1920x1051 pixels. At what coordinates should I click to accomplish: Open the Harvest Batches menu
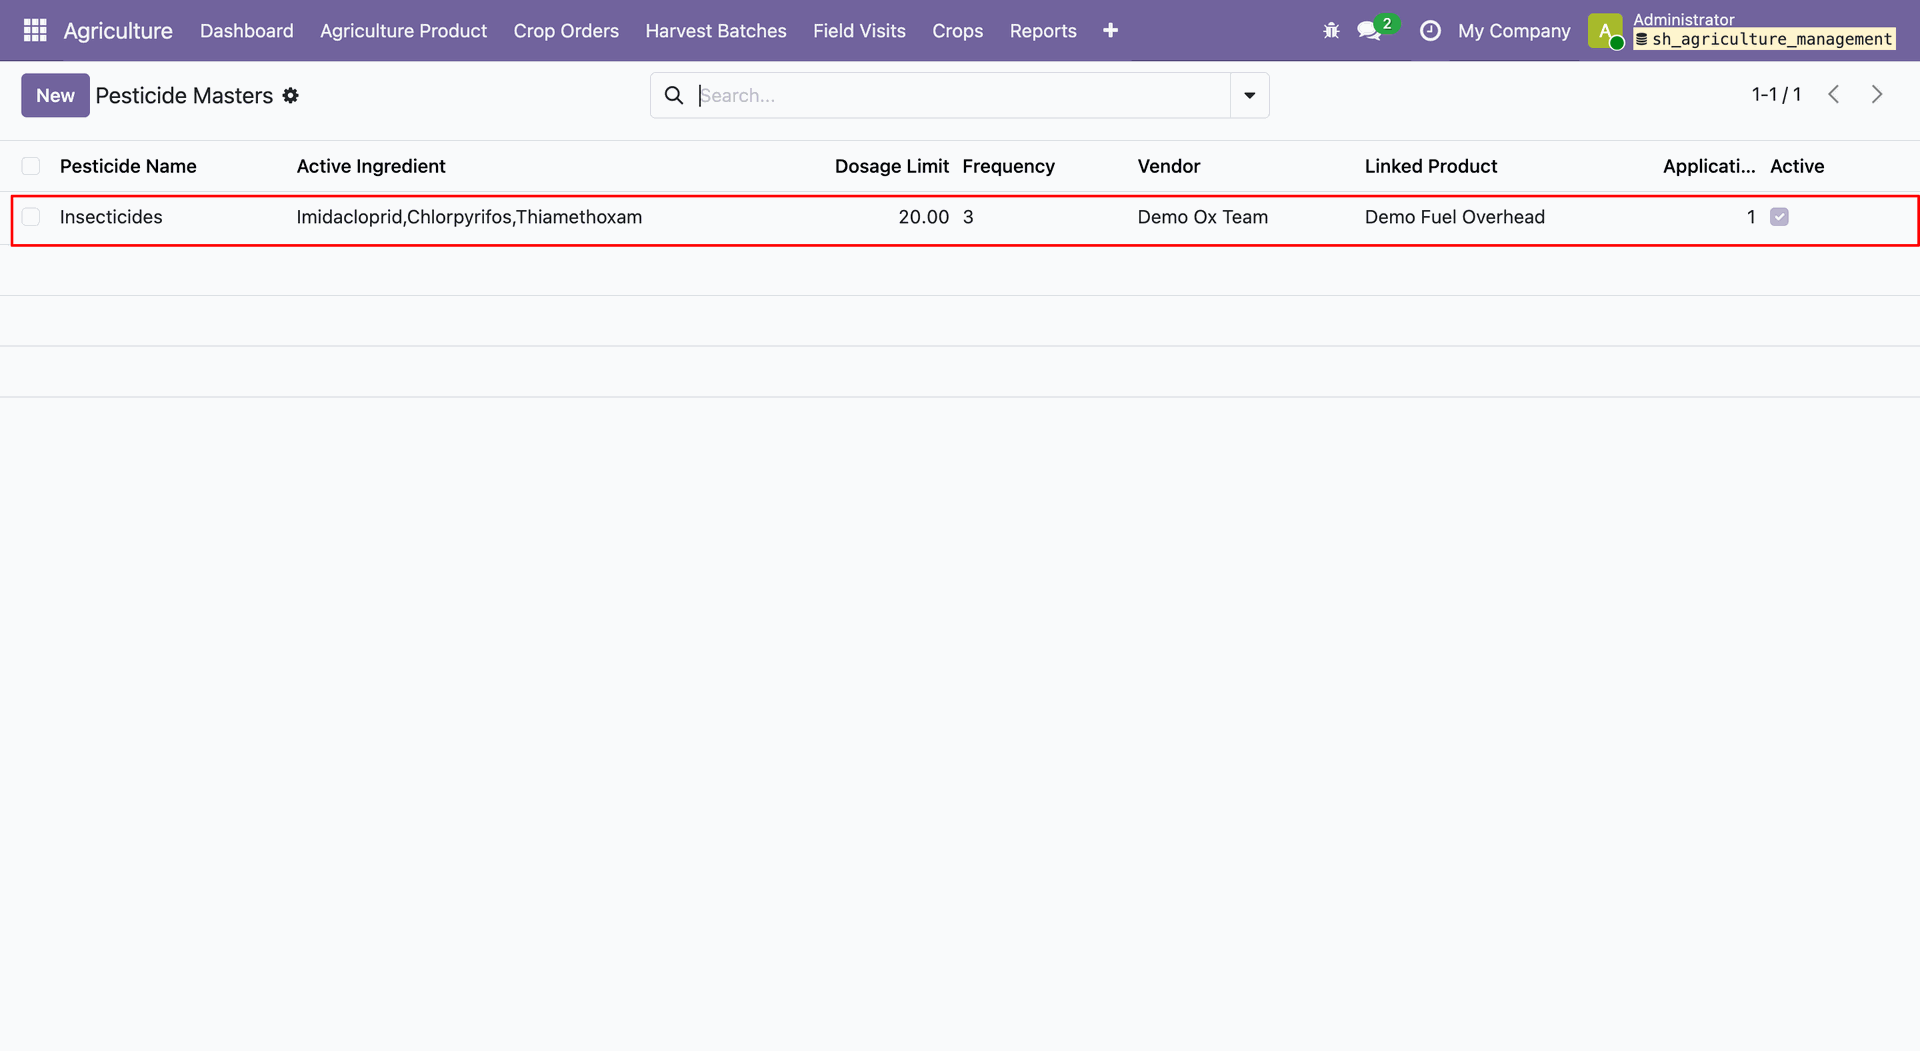(x=716, y=30)
